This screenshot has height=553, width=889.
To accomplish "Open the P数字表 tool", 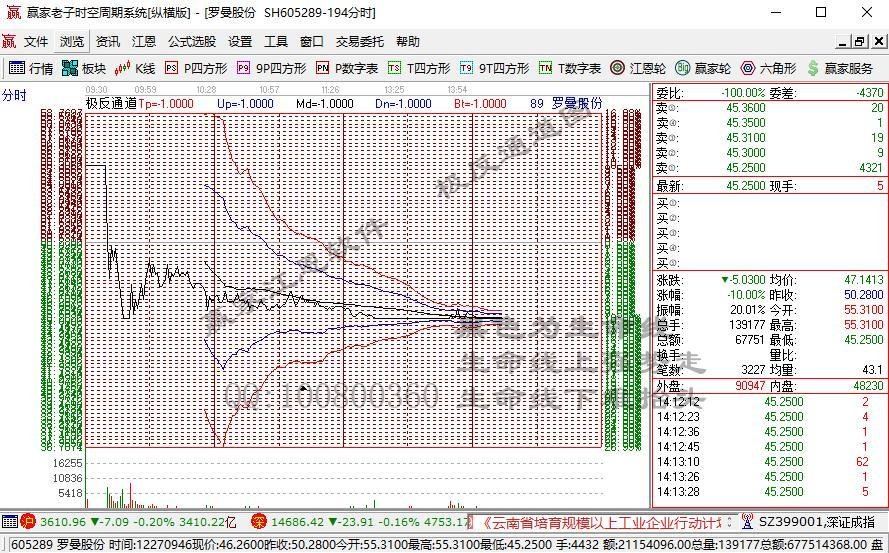I will pyautogui.click(x=347, y=69).
